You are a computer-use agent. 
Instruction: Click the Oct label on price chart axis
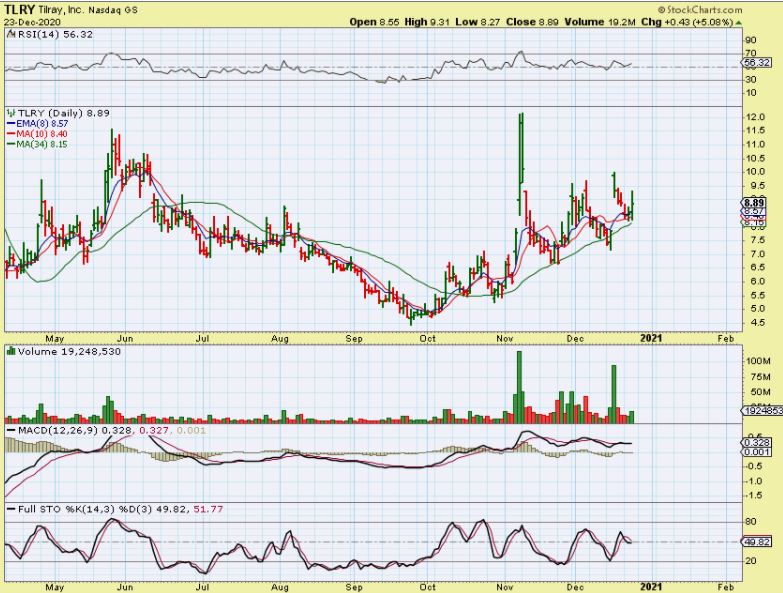[x=428, y=339]
